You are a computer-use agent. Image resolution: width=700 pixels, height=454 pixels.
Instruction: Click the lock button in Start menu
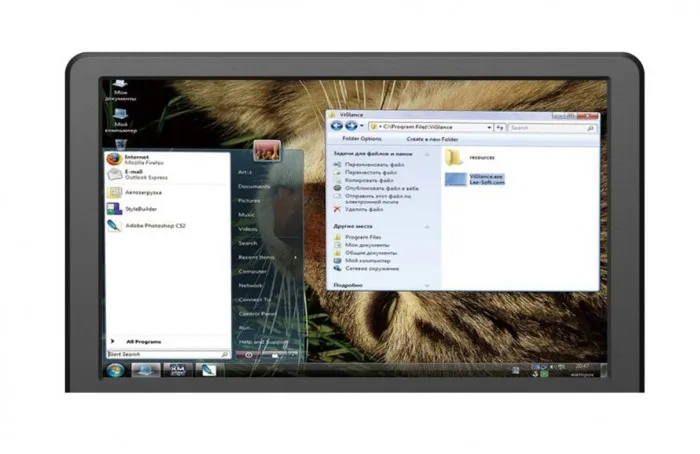point(275,355)
